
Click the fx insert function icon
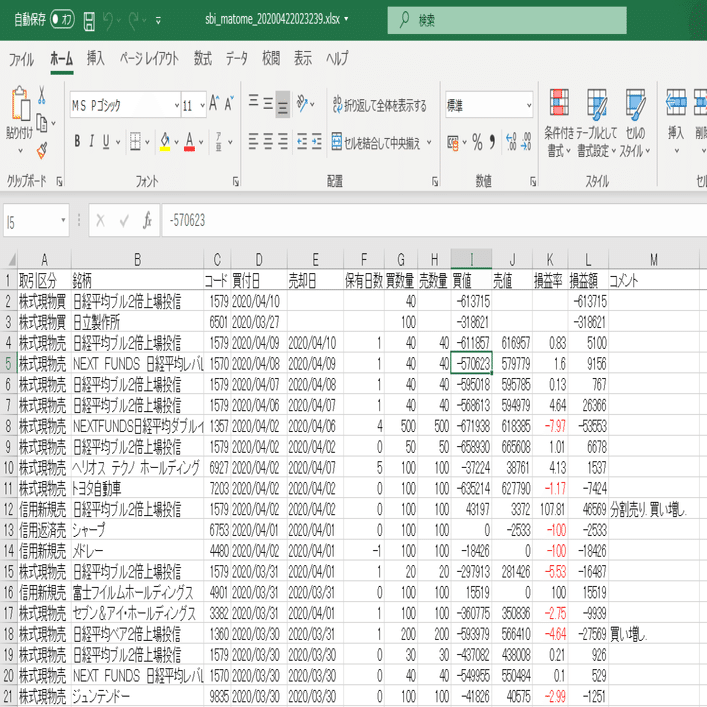coord(147,220)
